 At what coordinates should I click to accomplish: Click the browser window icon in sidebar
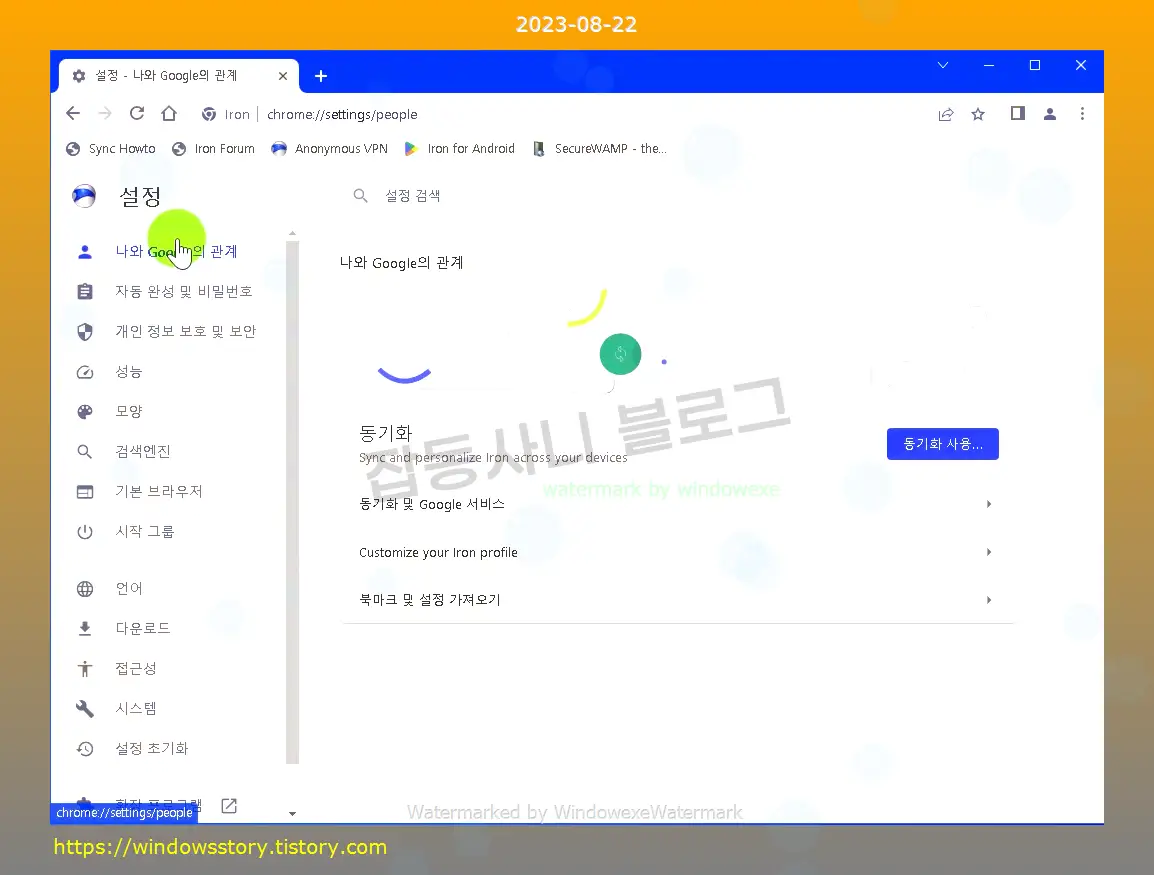pos(85,492)
